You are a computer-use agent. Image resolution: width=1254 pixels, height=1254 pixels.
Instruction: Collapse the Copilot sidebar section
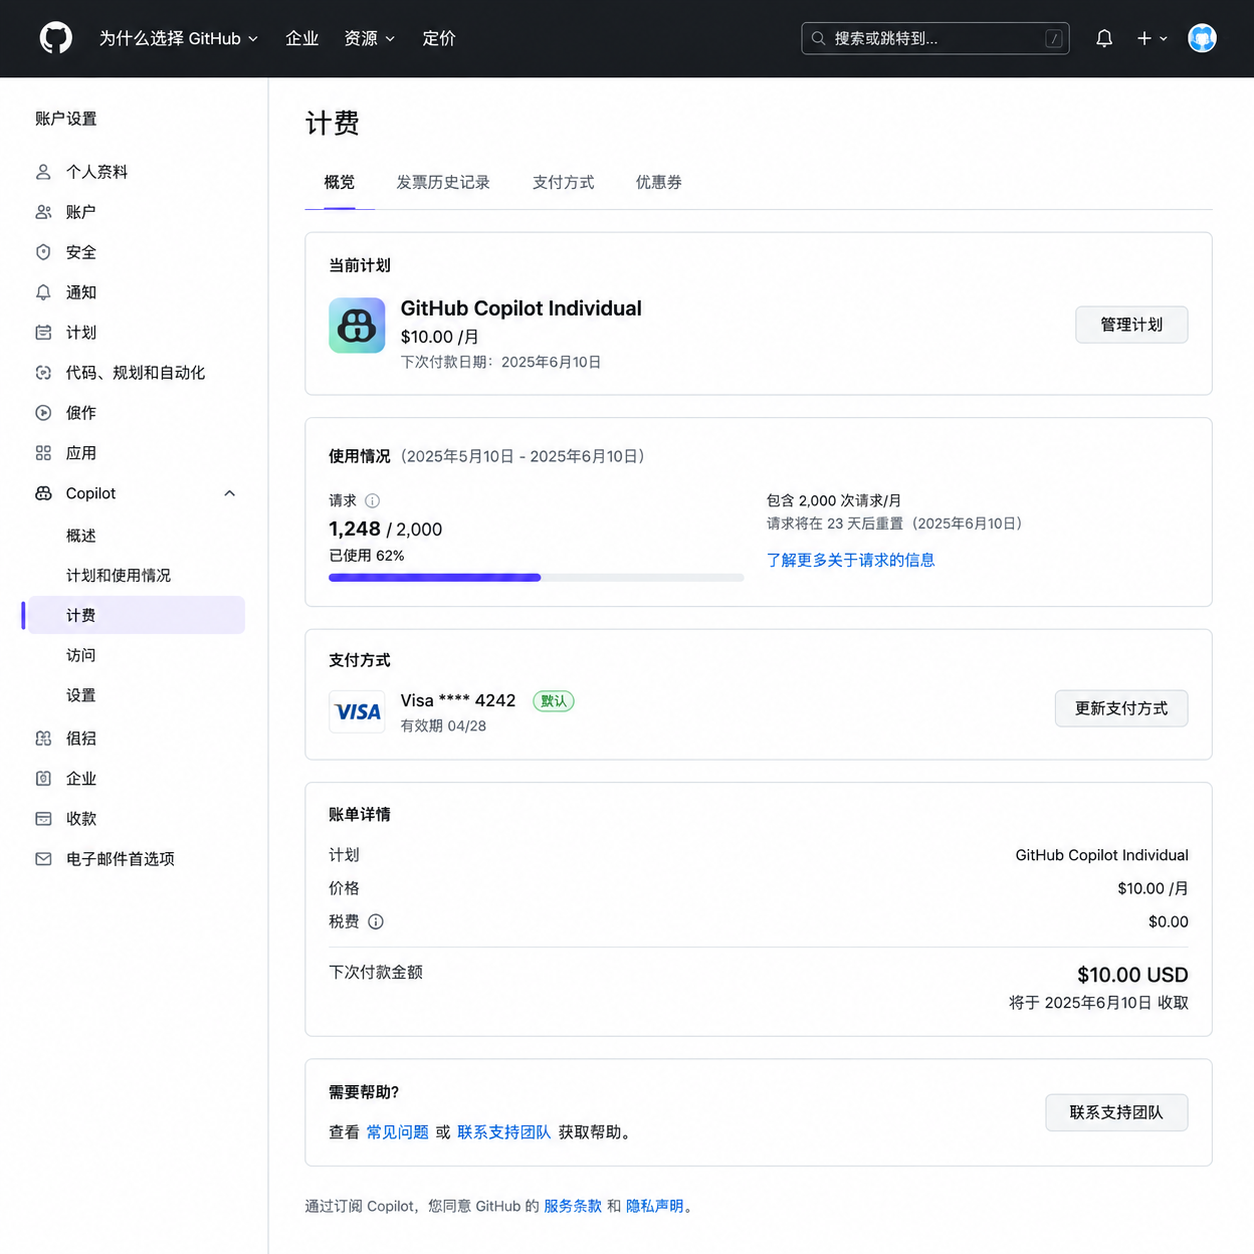tap(229, 493)
